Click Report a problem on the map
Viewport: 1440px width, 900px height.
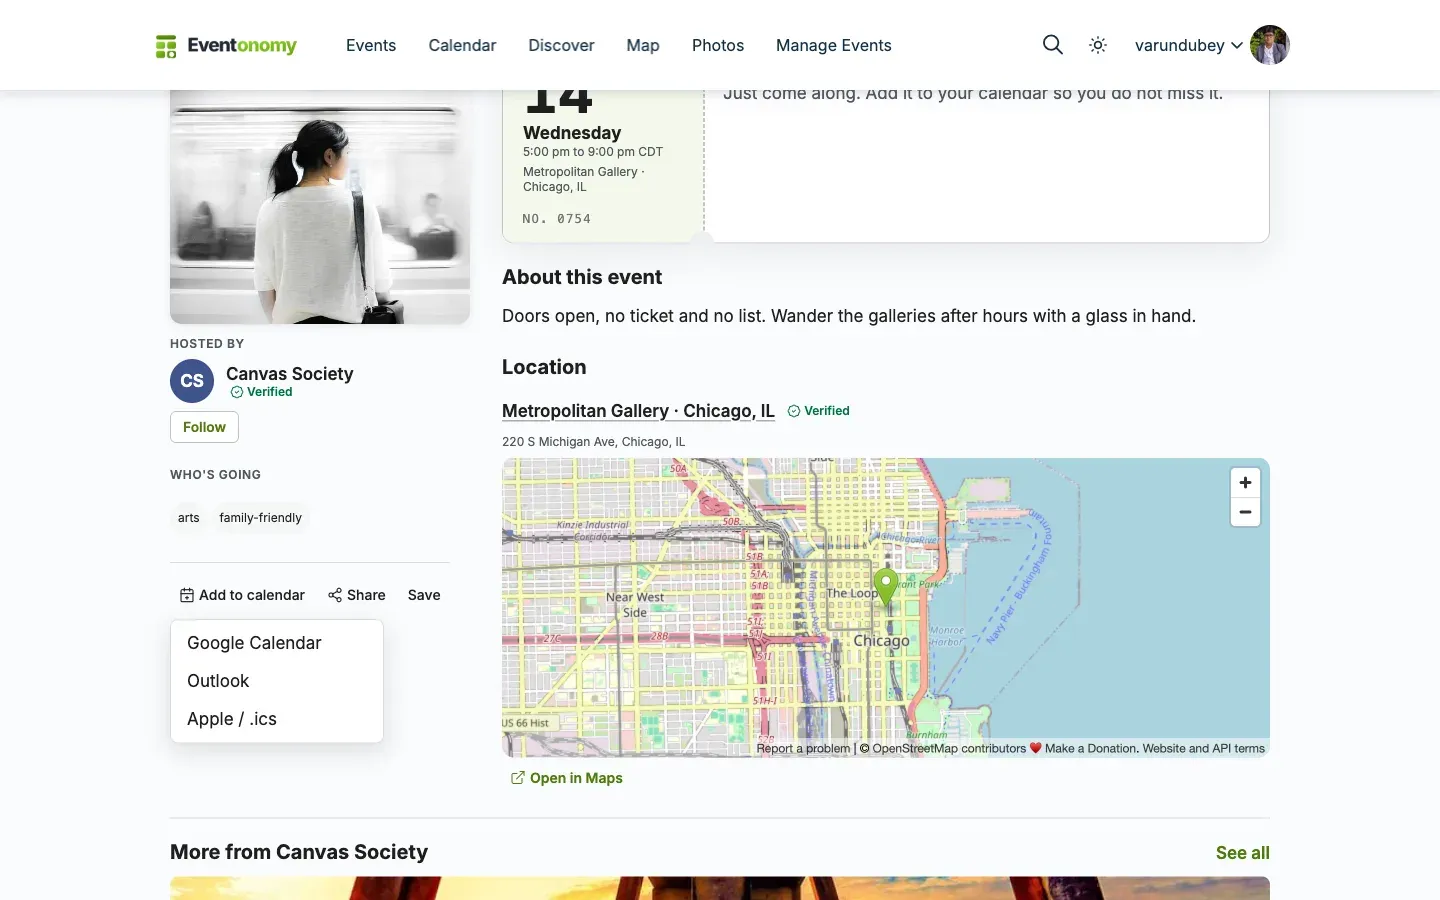803,748
